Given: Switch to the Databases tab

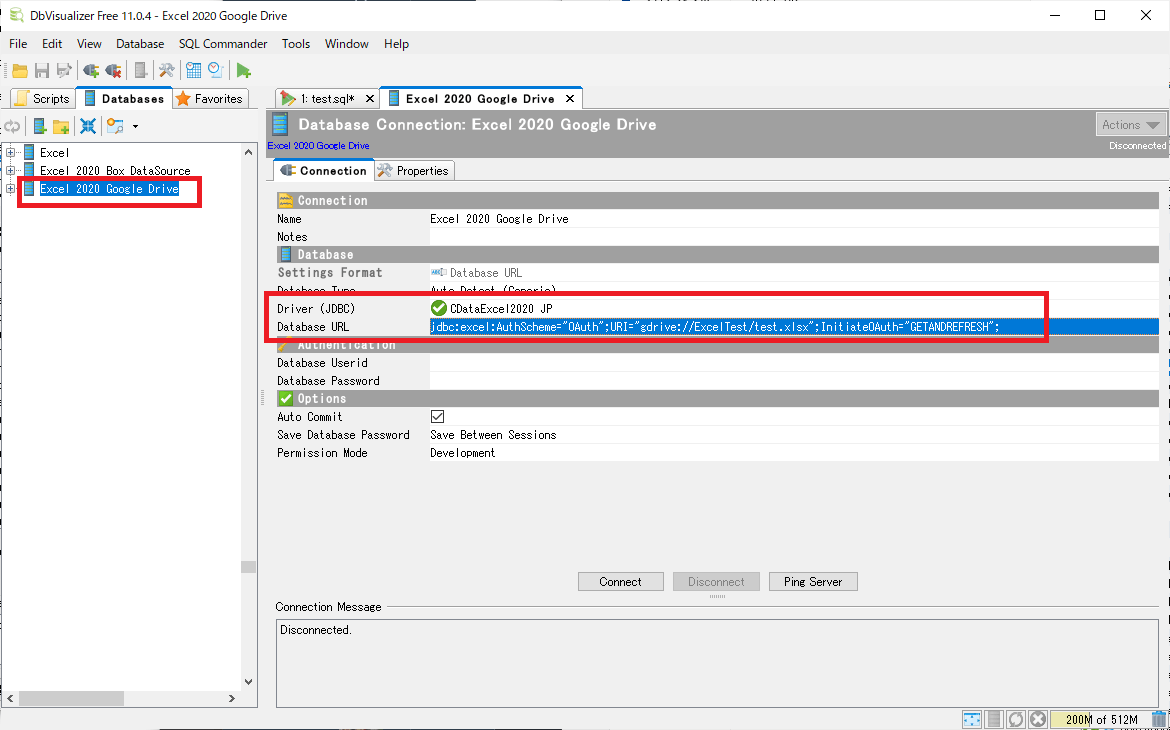Looking at the screenshot, I should pos(123,99).
